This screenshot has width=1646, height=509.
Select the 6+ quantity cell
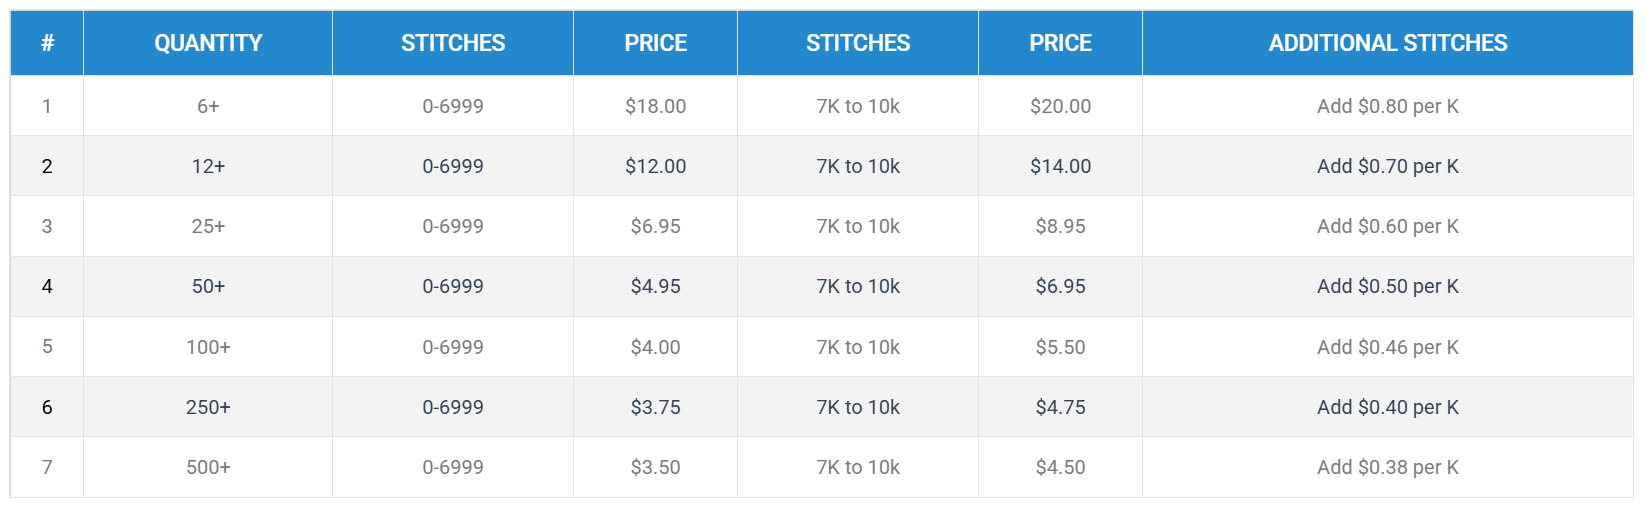coord(208,106)
